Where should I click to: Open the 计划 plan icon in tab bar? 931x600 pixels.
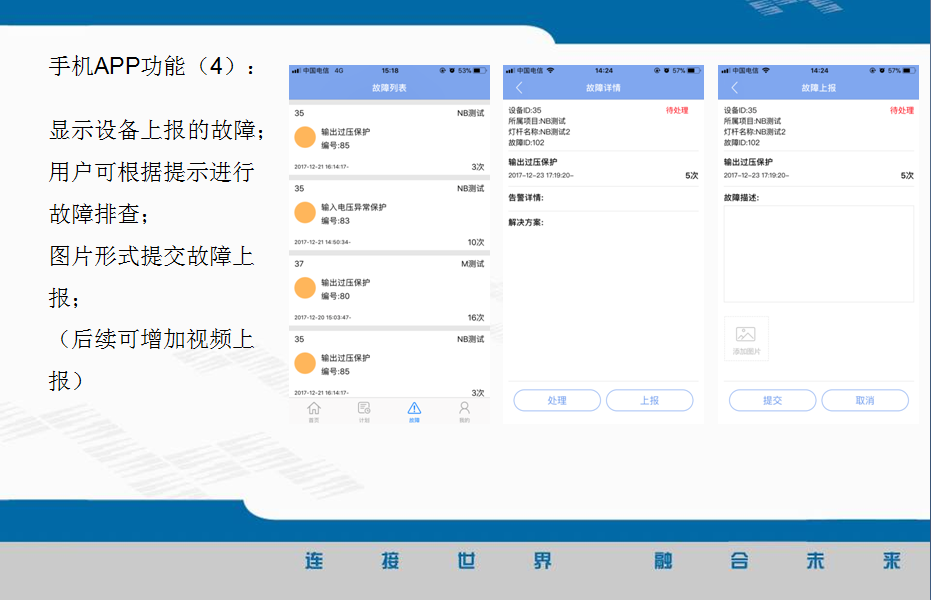pos(364,410)
